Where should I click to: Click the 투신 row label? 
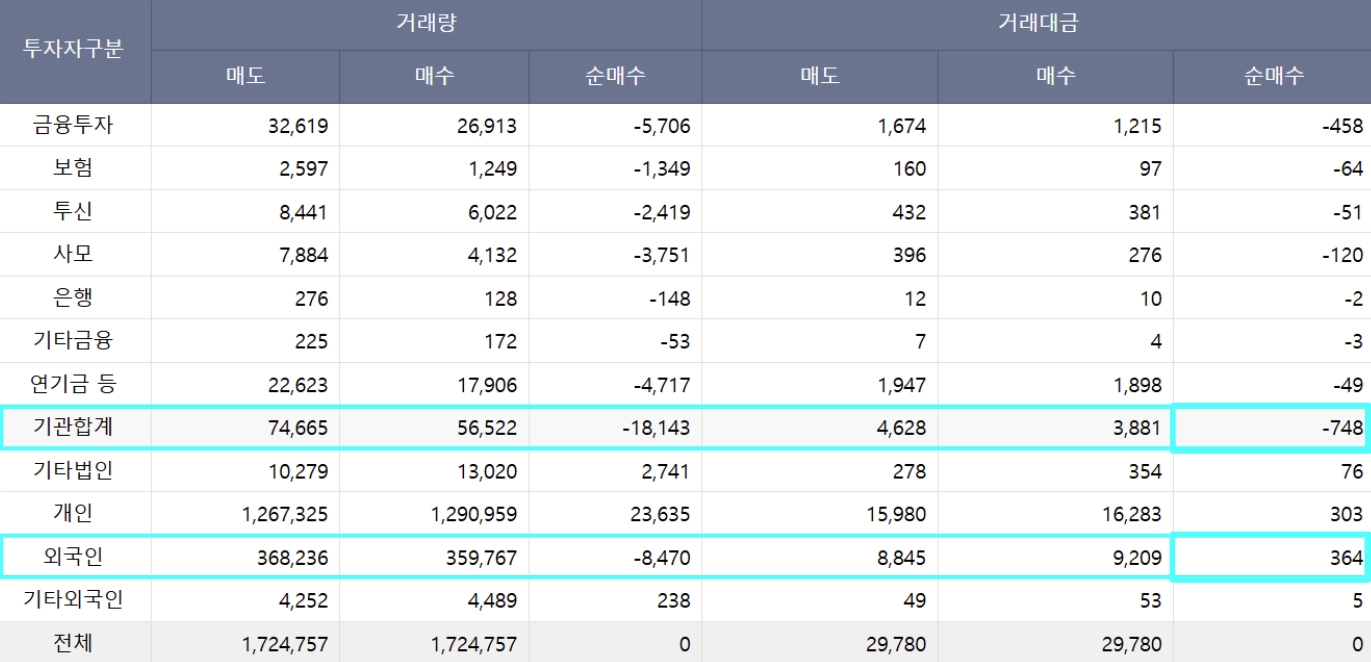pos(75,211)
